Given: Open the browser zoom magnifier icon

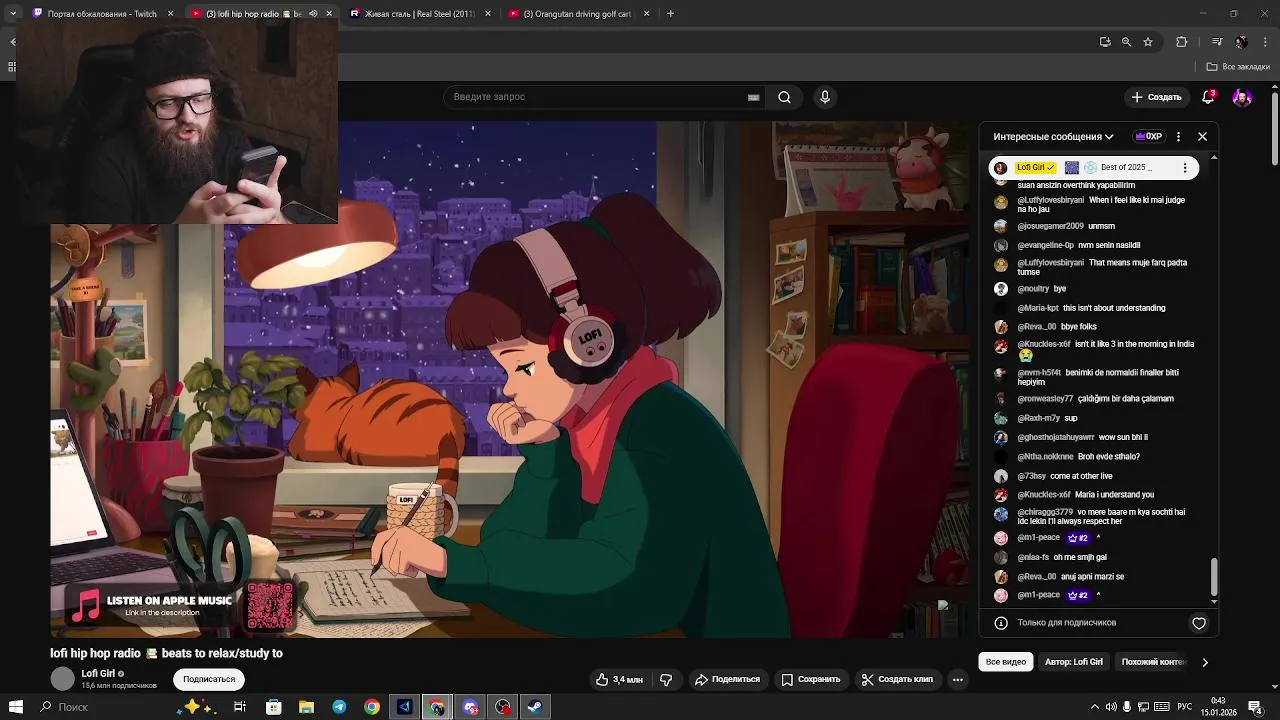Looking at the screenshot, I should pos(1126,42).
